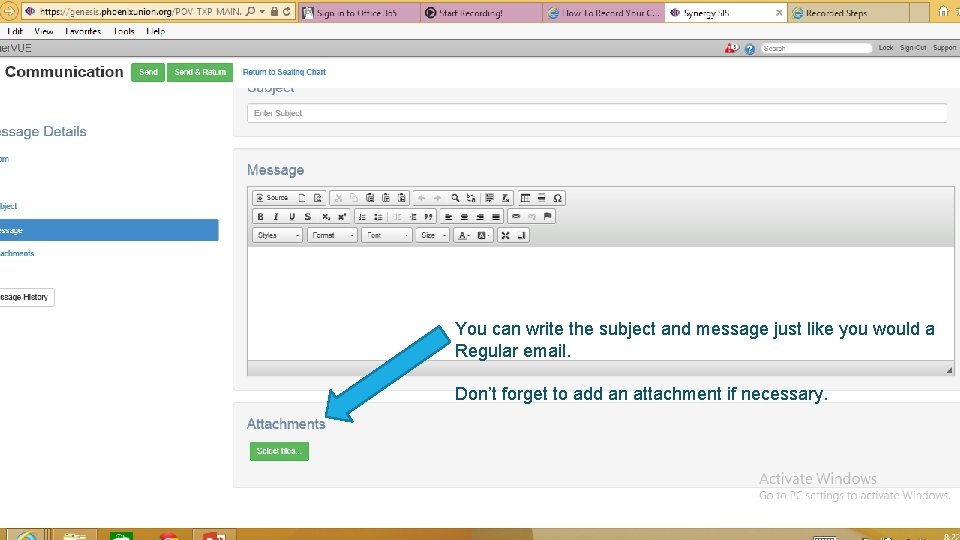The height and width of the screenshot is (540, 960).
Task: Click the Paste icon in editor toolbar
Action: click(x=370, y=198)
